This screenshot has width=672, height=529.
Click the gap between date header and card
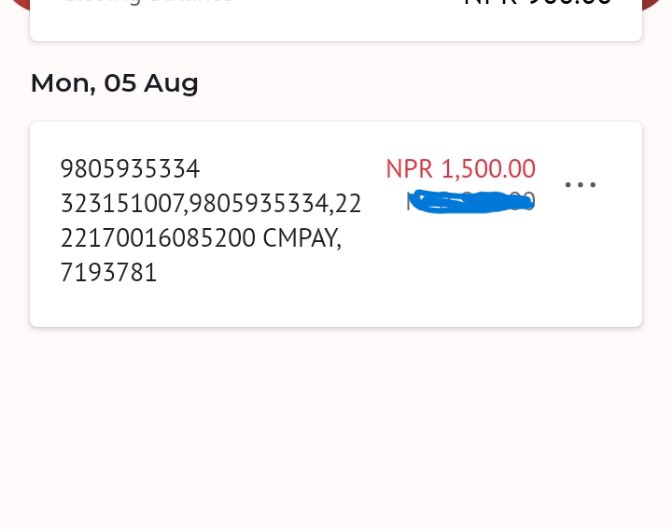[x=336, y=109]
